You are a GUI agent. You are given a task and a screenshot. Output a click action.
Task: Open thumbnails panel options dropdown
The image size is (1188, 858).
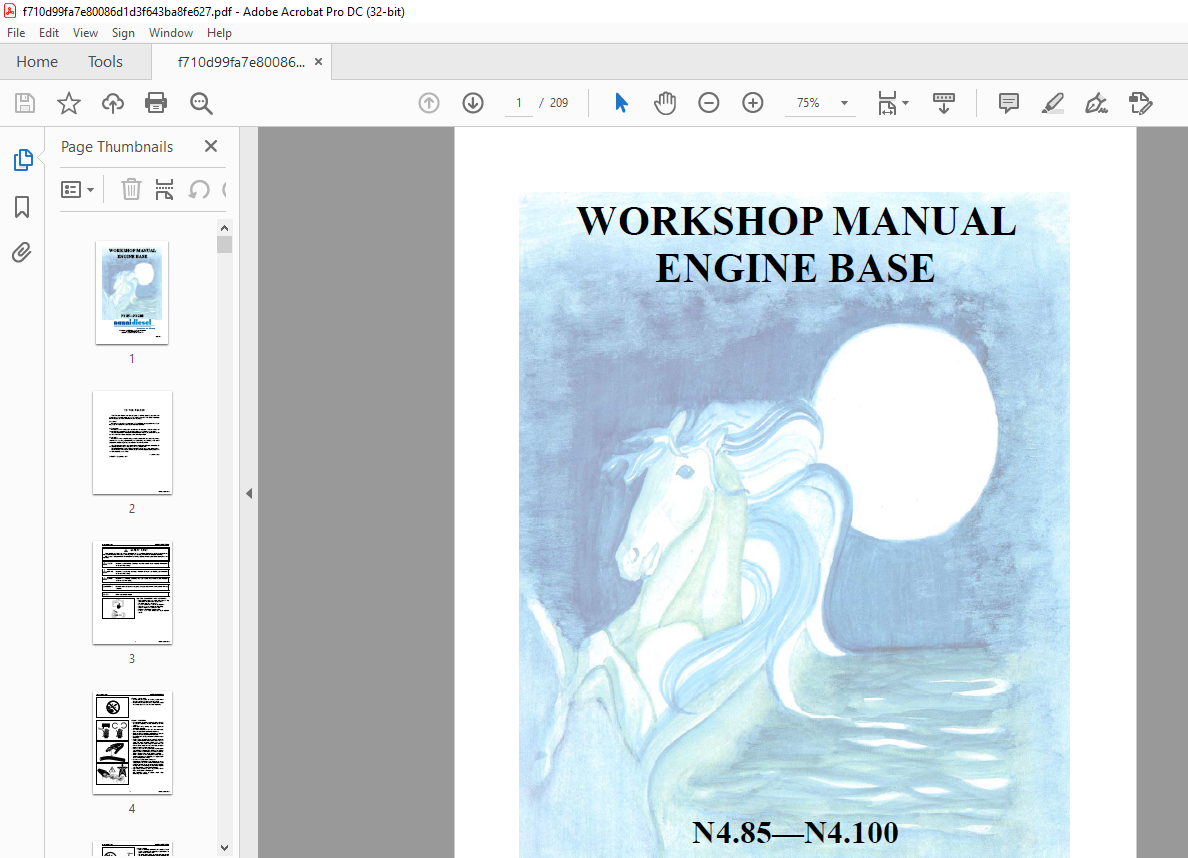[77, 189]
